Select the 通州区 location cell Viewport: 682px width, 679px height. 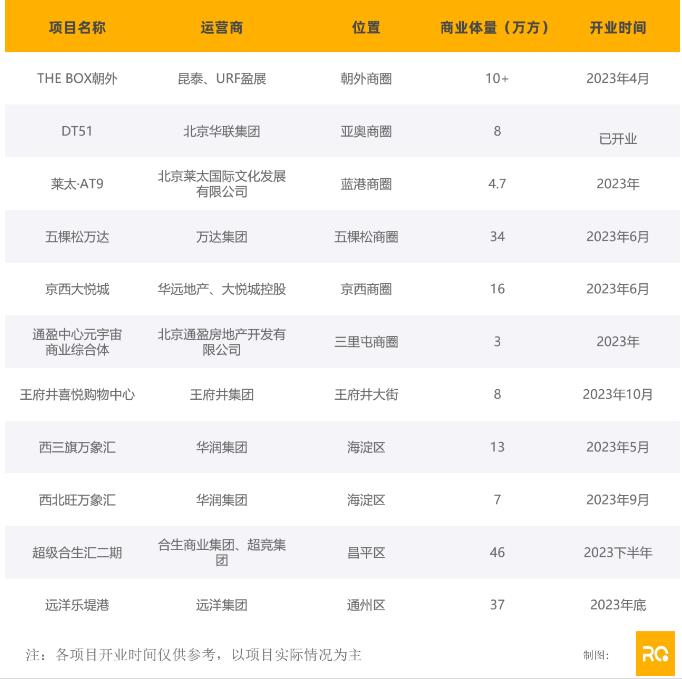[x=366, y=605]
